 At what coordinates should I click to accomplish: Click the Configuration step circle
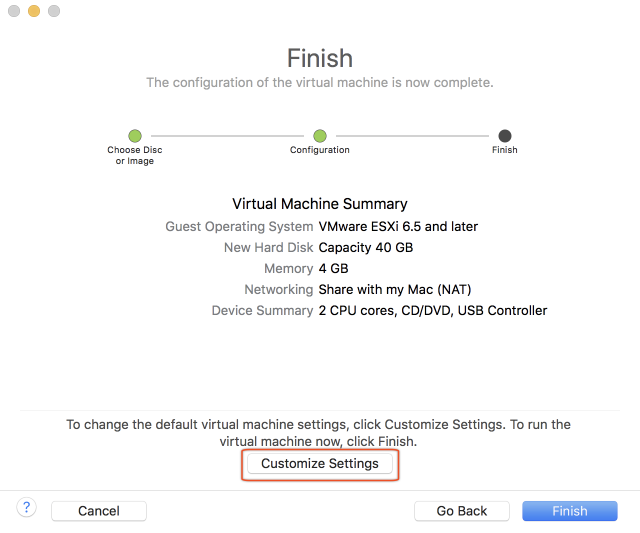point(320,135)
